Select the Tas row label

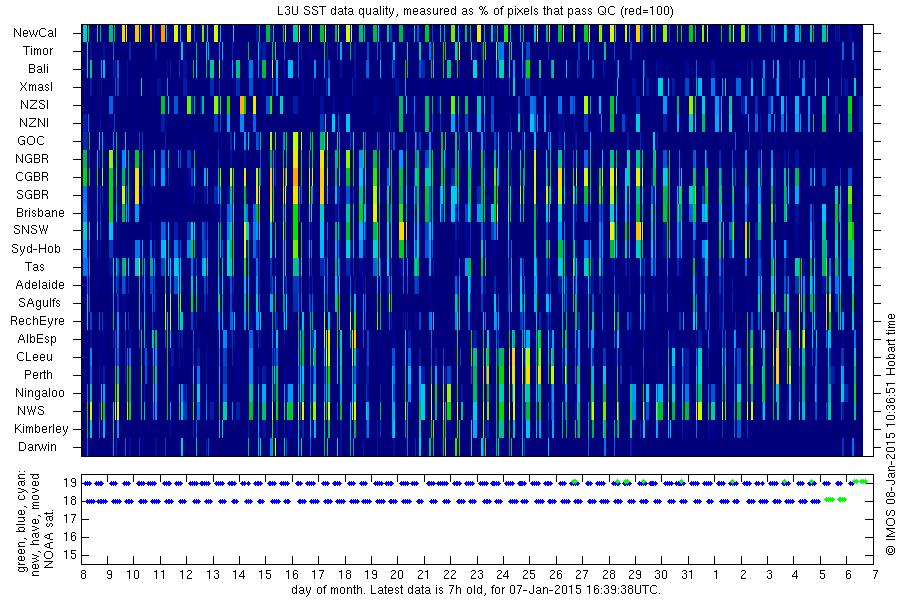(34, 266)
